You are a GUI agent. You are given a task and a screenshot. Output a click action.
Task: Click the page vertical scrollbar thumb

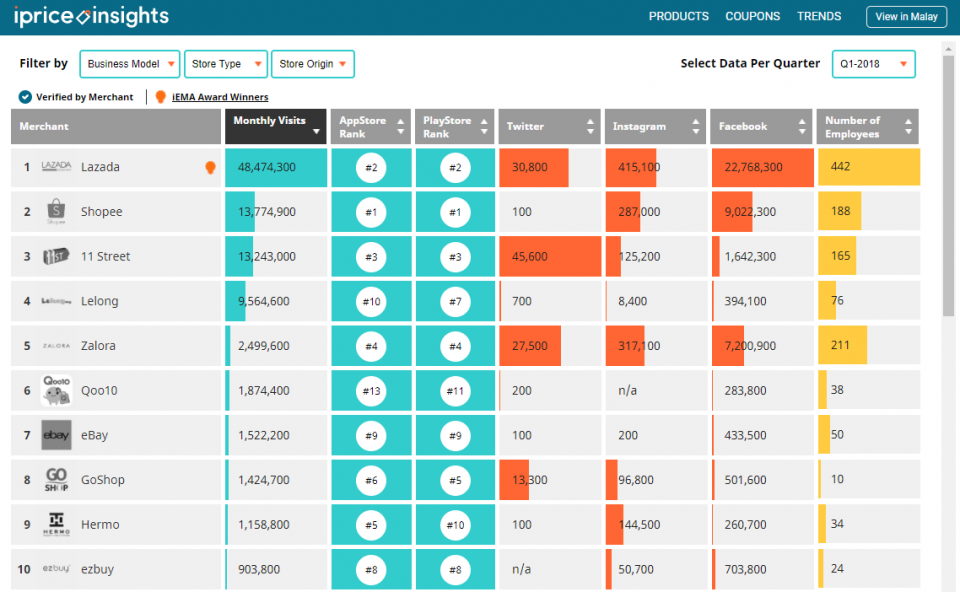[948, 187]
